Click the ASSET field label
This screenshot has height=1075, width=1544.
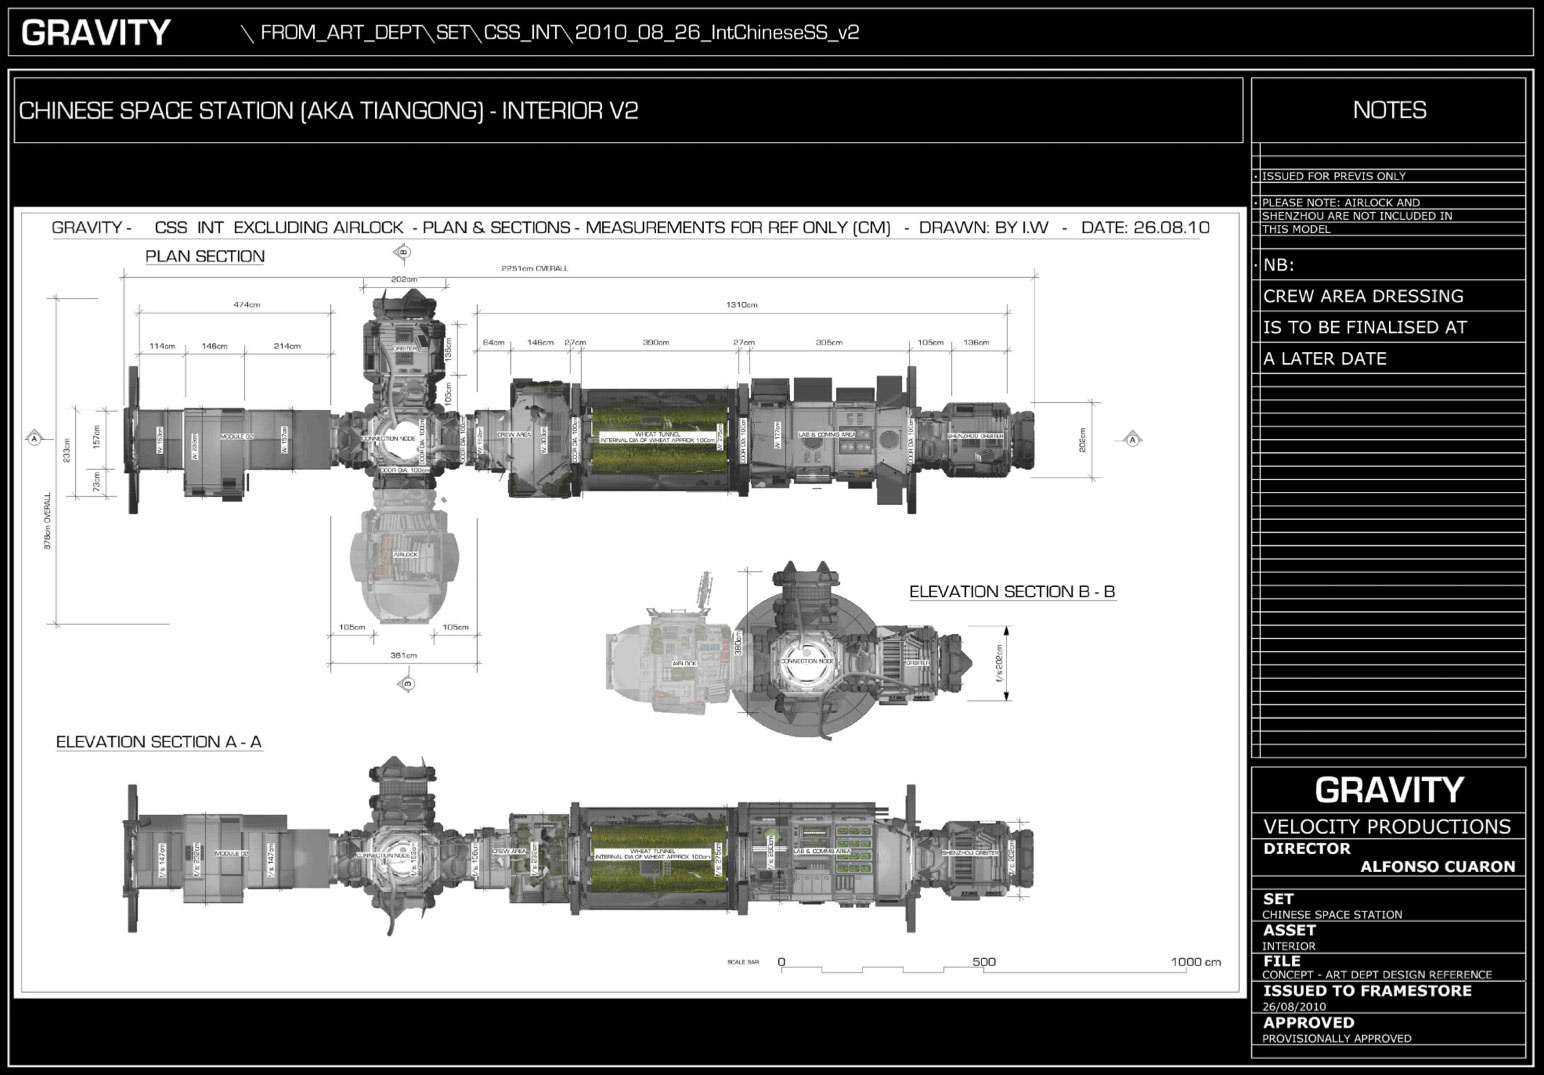coord(1289,929)
